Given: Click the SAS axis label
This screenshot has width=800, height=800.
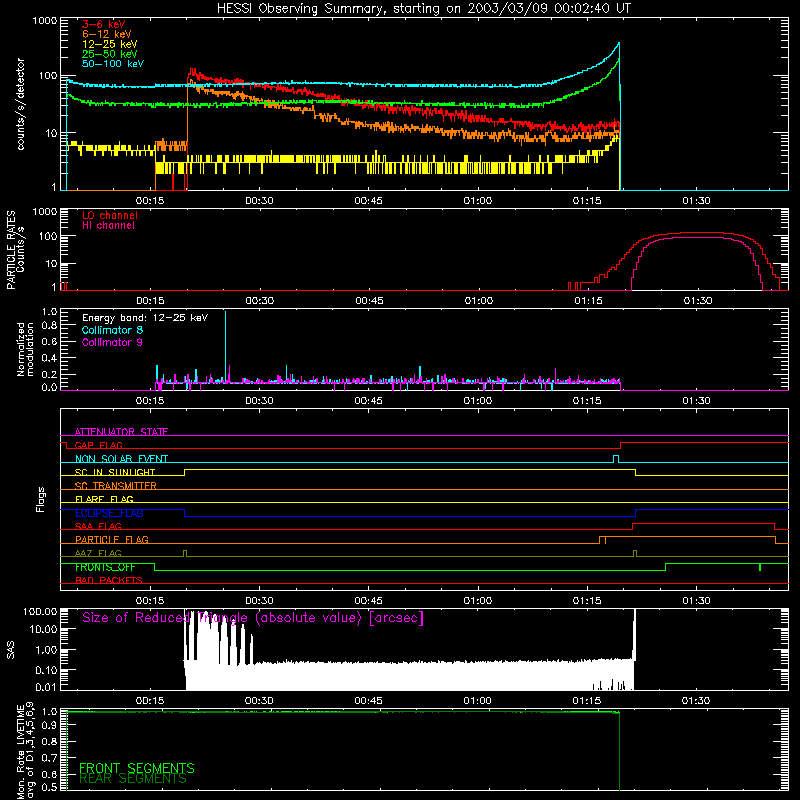Looking at the screenshot, I should [x=10, y=650].
